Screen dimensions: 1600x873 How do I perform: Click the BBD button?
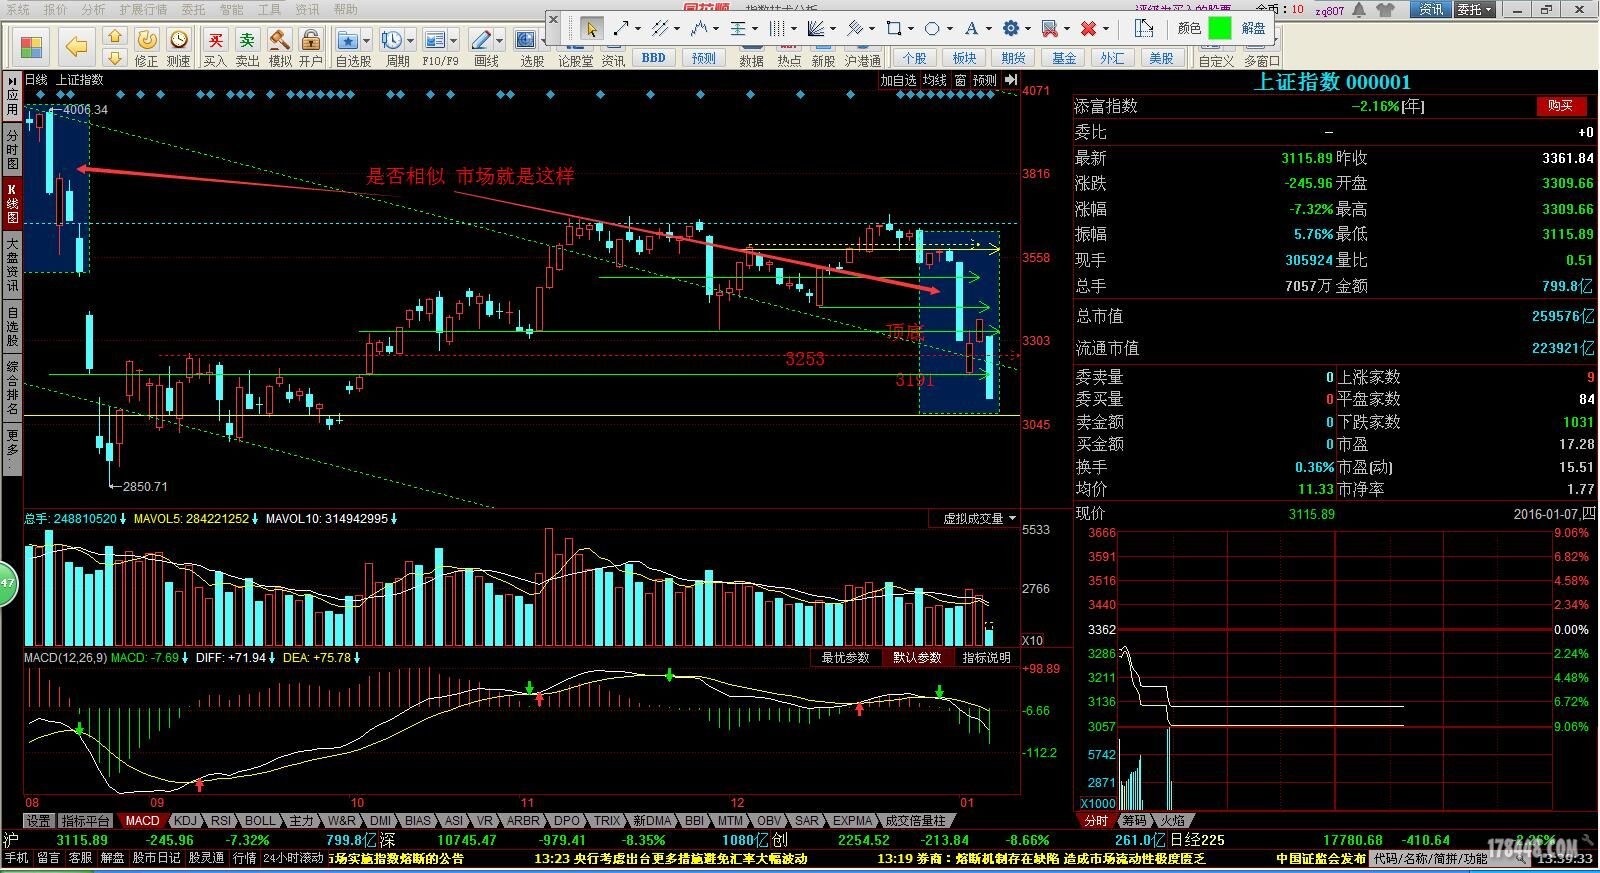pos(653,58)
